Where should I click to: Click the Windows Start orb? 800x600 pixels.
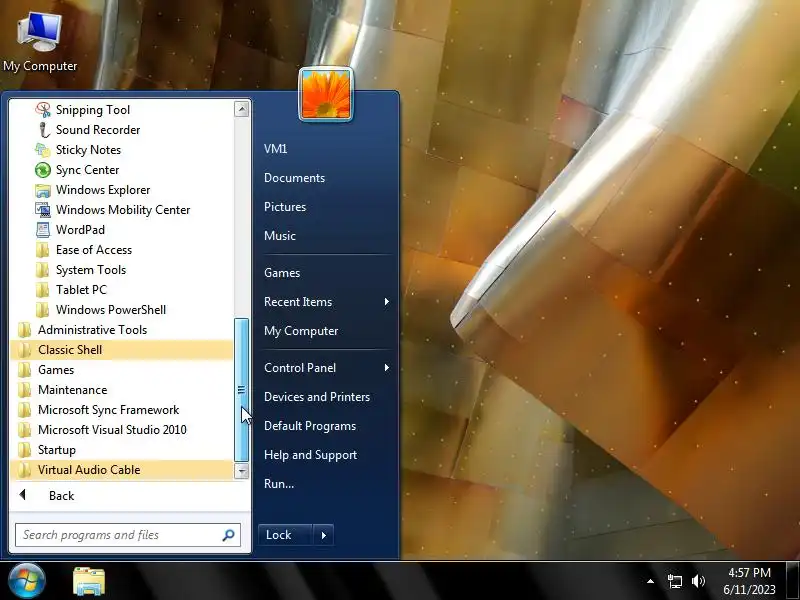(26, 581)
